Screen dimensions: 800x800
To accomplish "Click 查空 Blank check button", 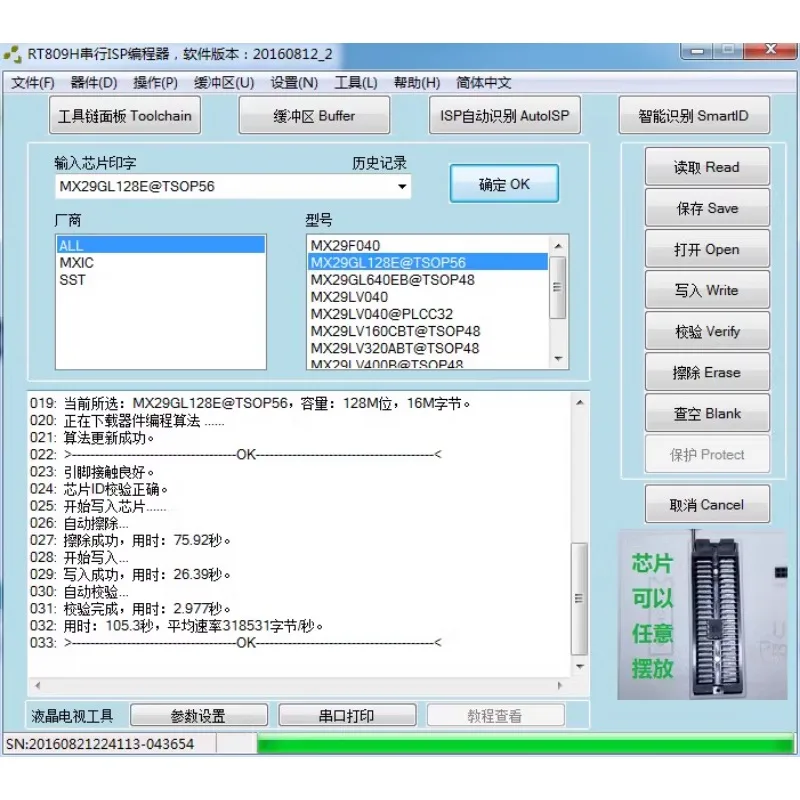I will click(x=707, y=413).
